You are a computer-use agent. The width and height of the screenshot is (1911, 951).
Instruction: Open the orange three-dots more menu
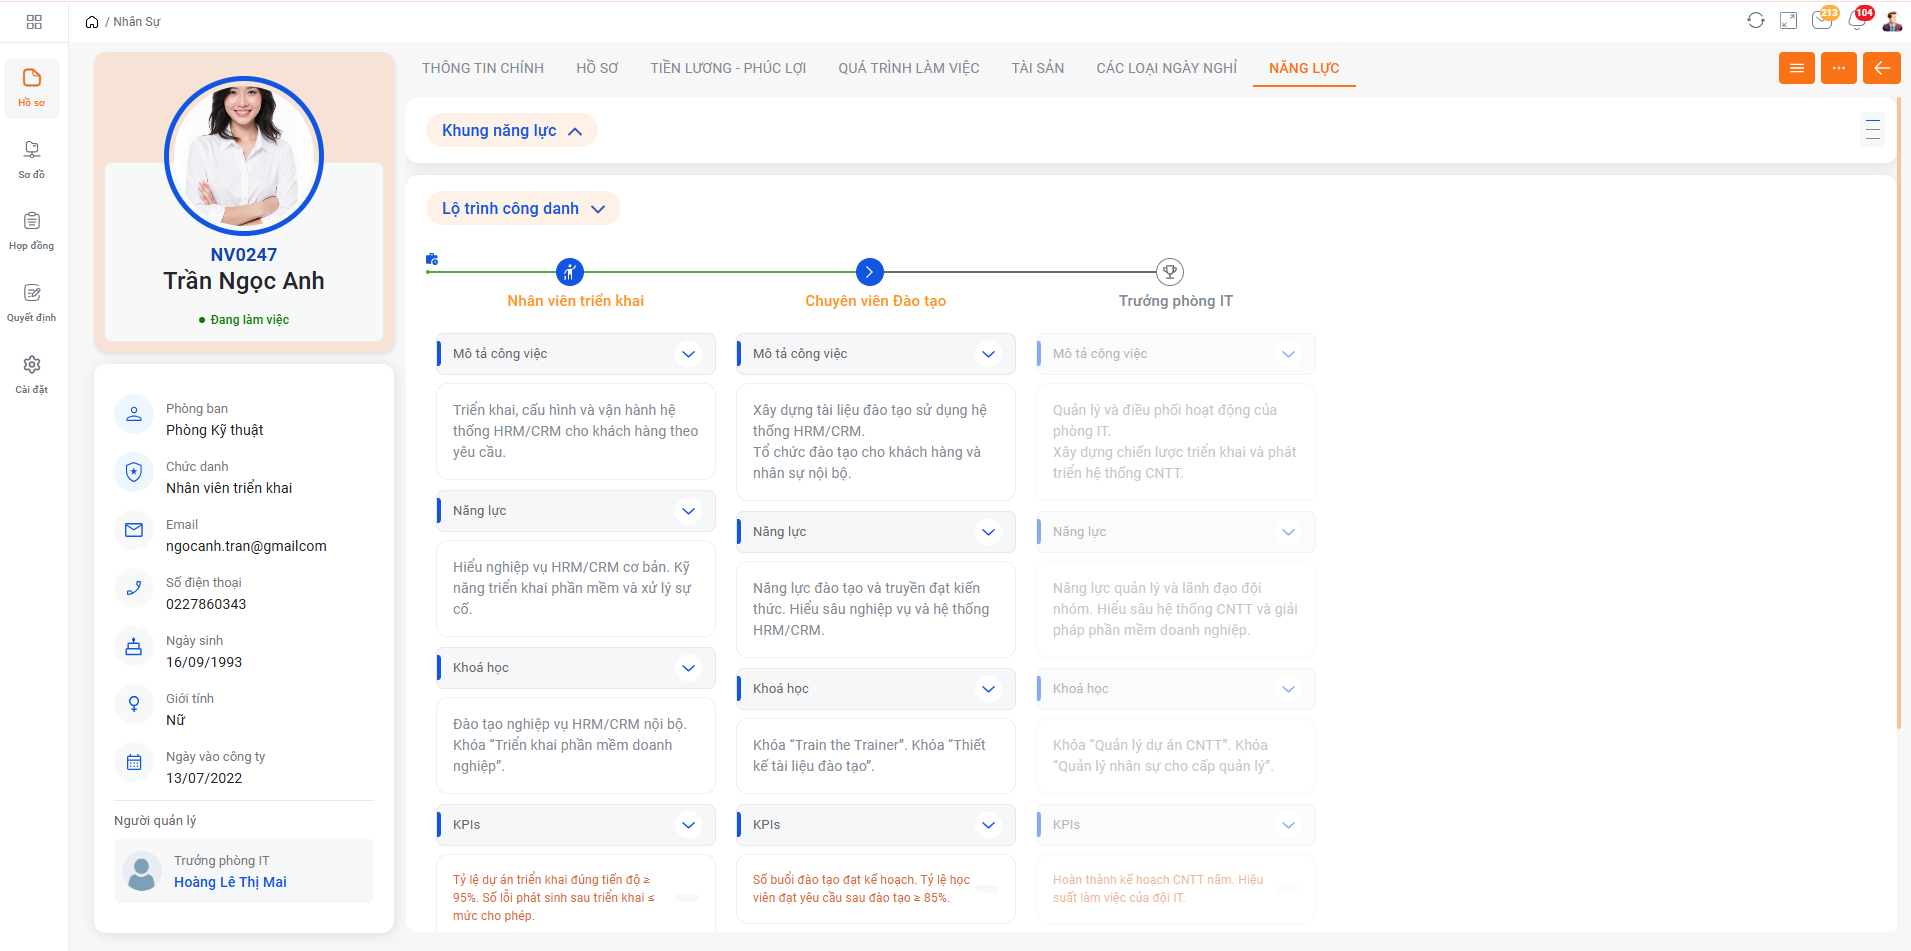click(1838, 68)
